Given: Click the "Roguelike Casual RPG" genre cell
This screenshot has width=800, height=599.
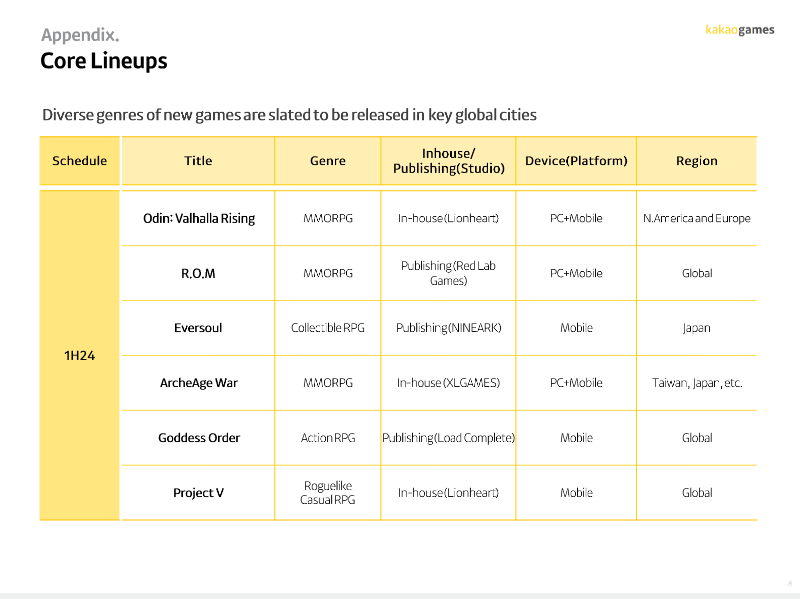Looking at the screenshot, I should 328,493.
